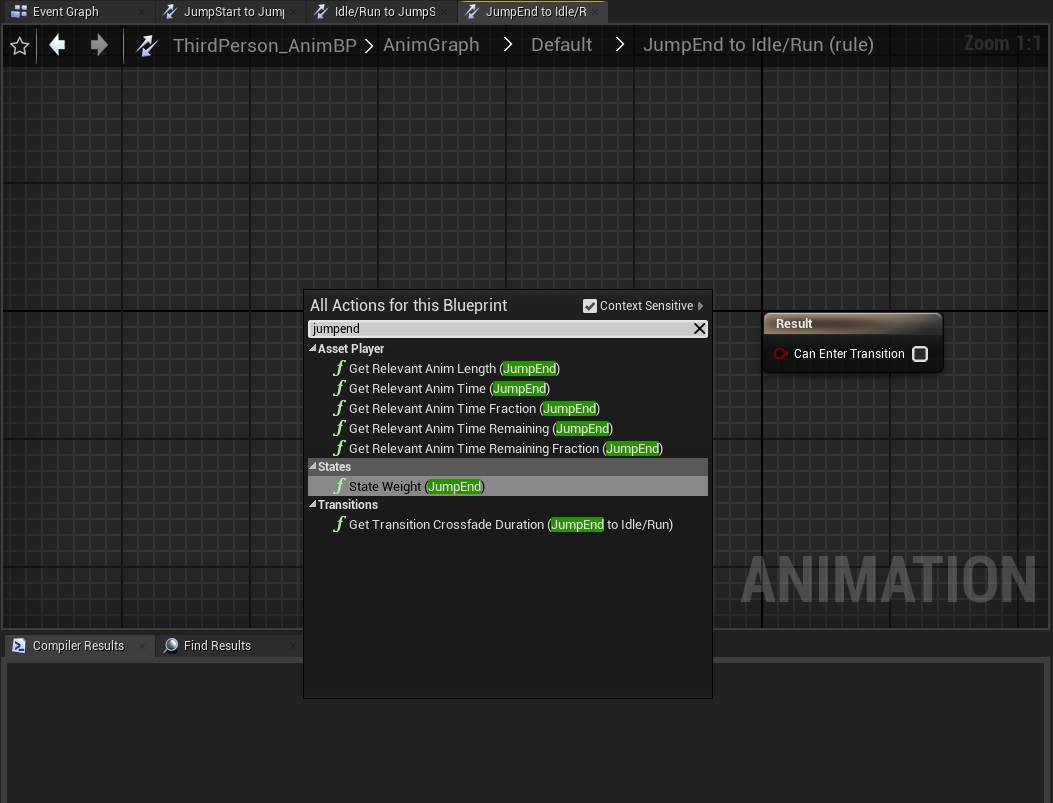Close the Compiler Results tab
The width and height of the screenshot is (1053, 803).
[142, 646]
